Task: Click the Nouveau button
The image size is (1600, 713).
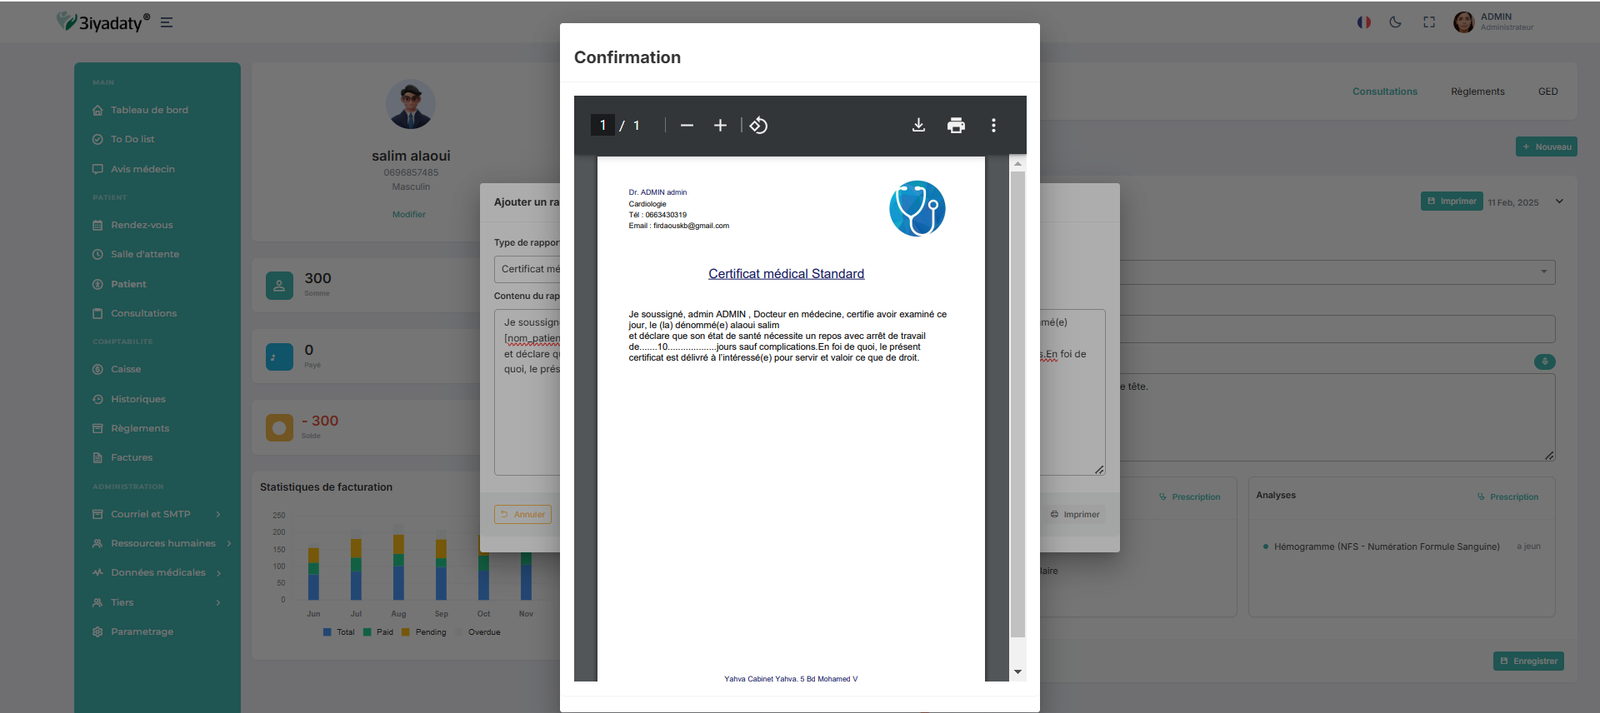Action: [x=1546, y=147]
